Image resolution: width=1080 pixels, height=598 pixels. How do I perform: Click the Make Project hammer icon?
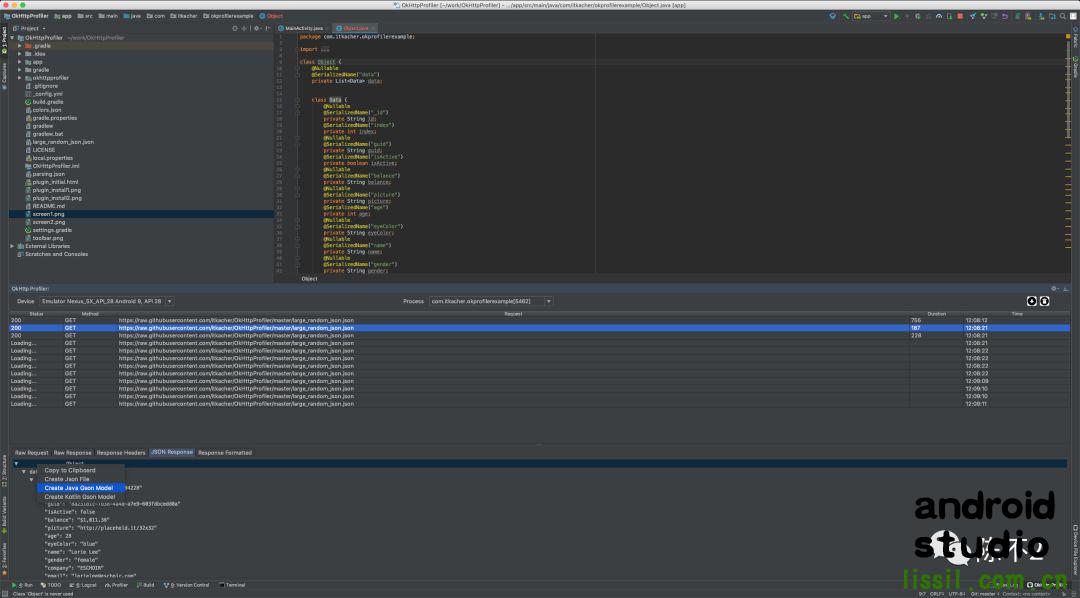coord(846,16)
